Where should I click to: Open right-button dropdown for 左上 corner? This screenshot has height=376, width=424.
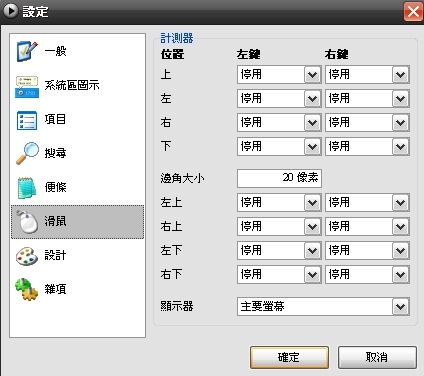click(367, 202)
